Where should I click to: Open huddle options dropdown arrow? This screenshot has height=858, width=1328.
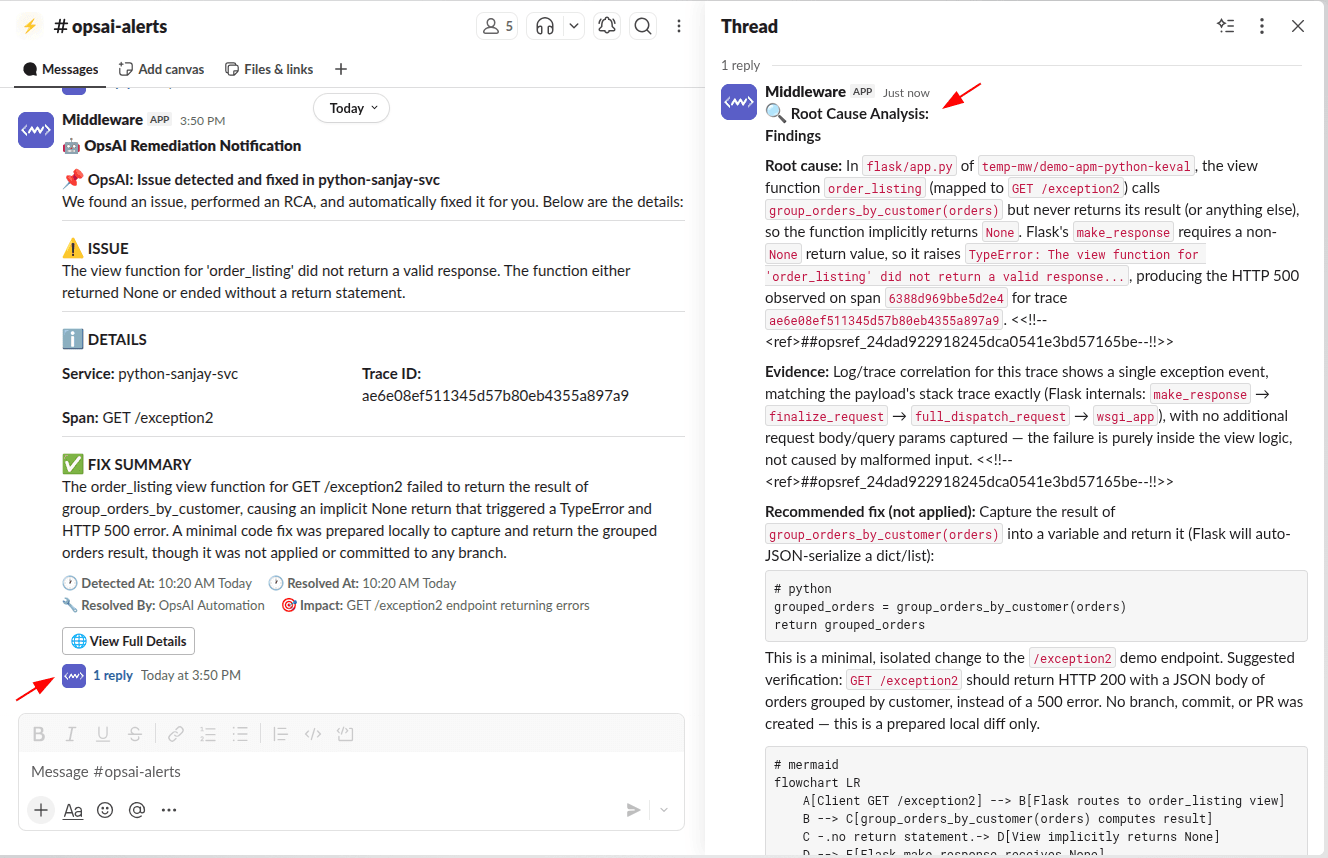573,27
